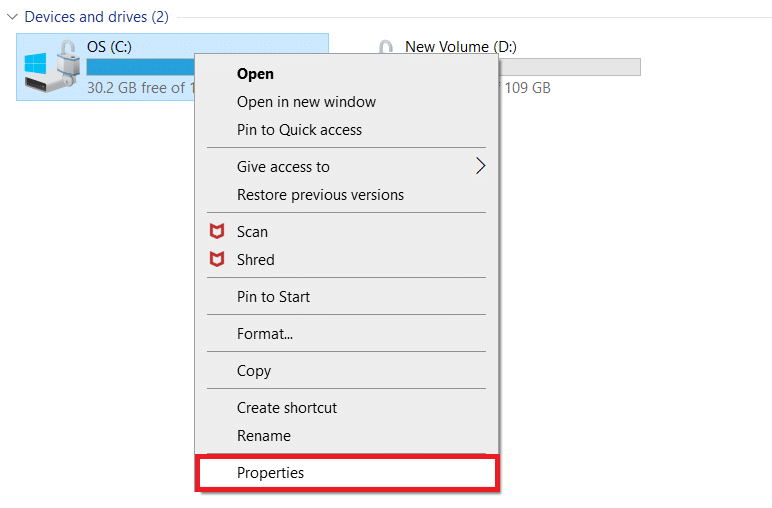Image resolution: width=772 pixels, height=508 pixels.
Task: Run McAfee Scan on the drive
Action: point(252,231)
